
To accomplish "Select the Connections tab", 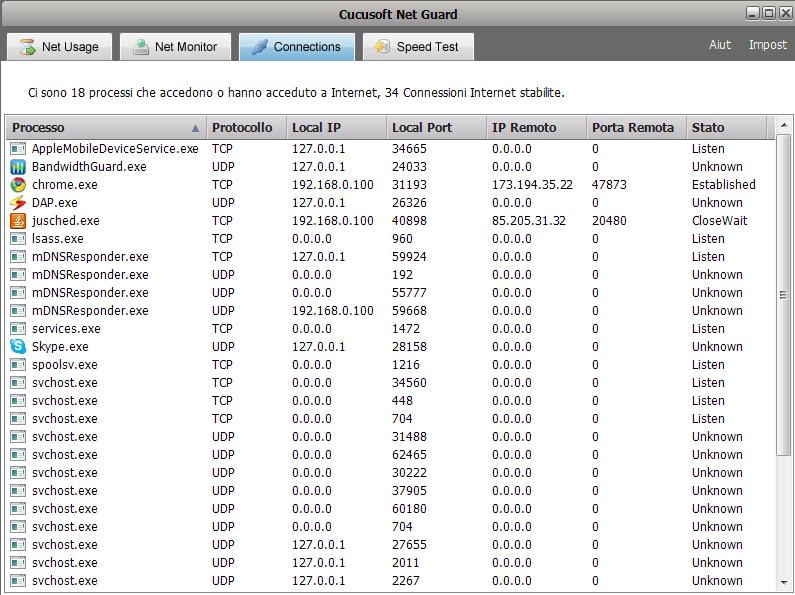I will pyautogui.click(x=297, y=47).
